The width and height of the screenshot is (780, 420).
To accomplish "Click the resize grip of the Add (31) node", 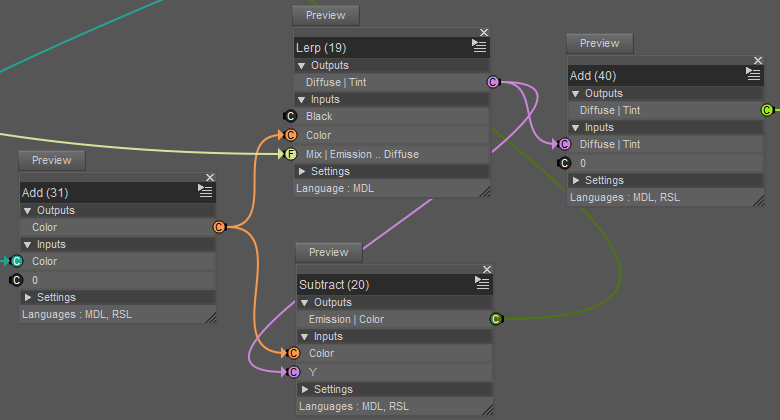I will (211, 318).
